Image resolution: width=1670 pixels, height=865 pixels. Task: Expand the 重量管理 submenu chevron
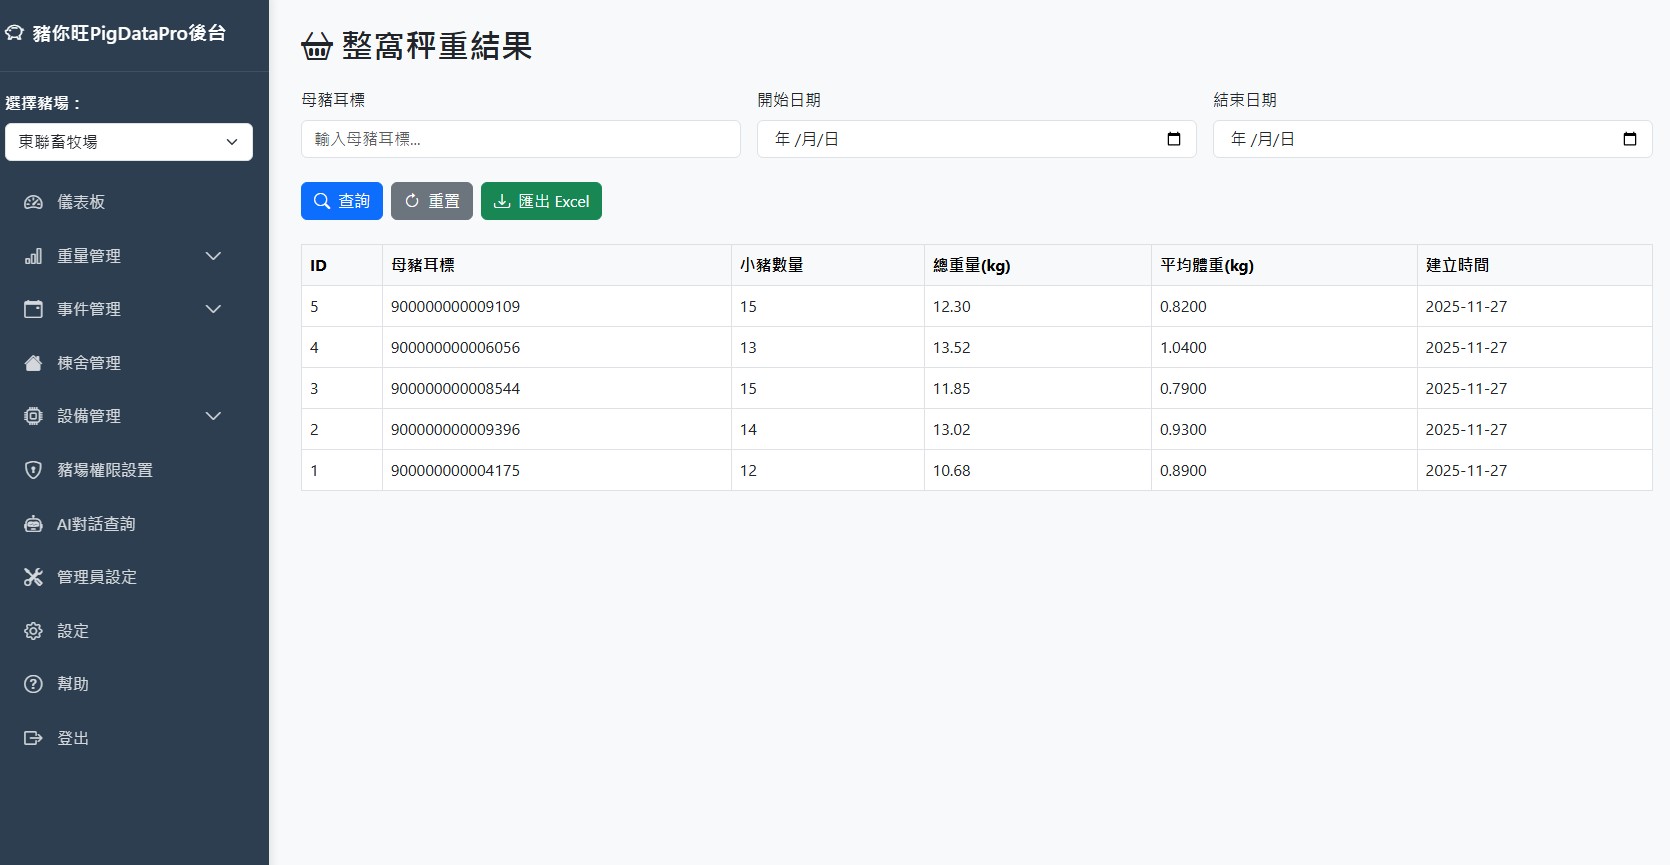tap(213, 256)
